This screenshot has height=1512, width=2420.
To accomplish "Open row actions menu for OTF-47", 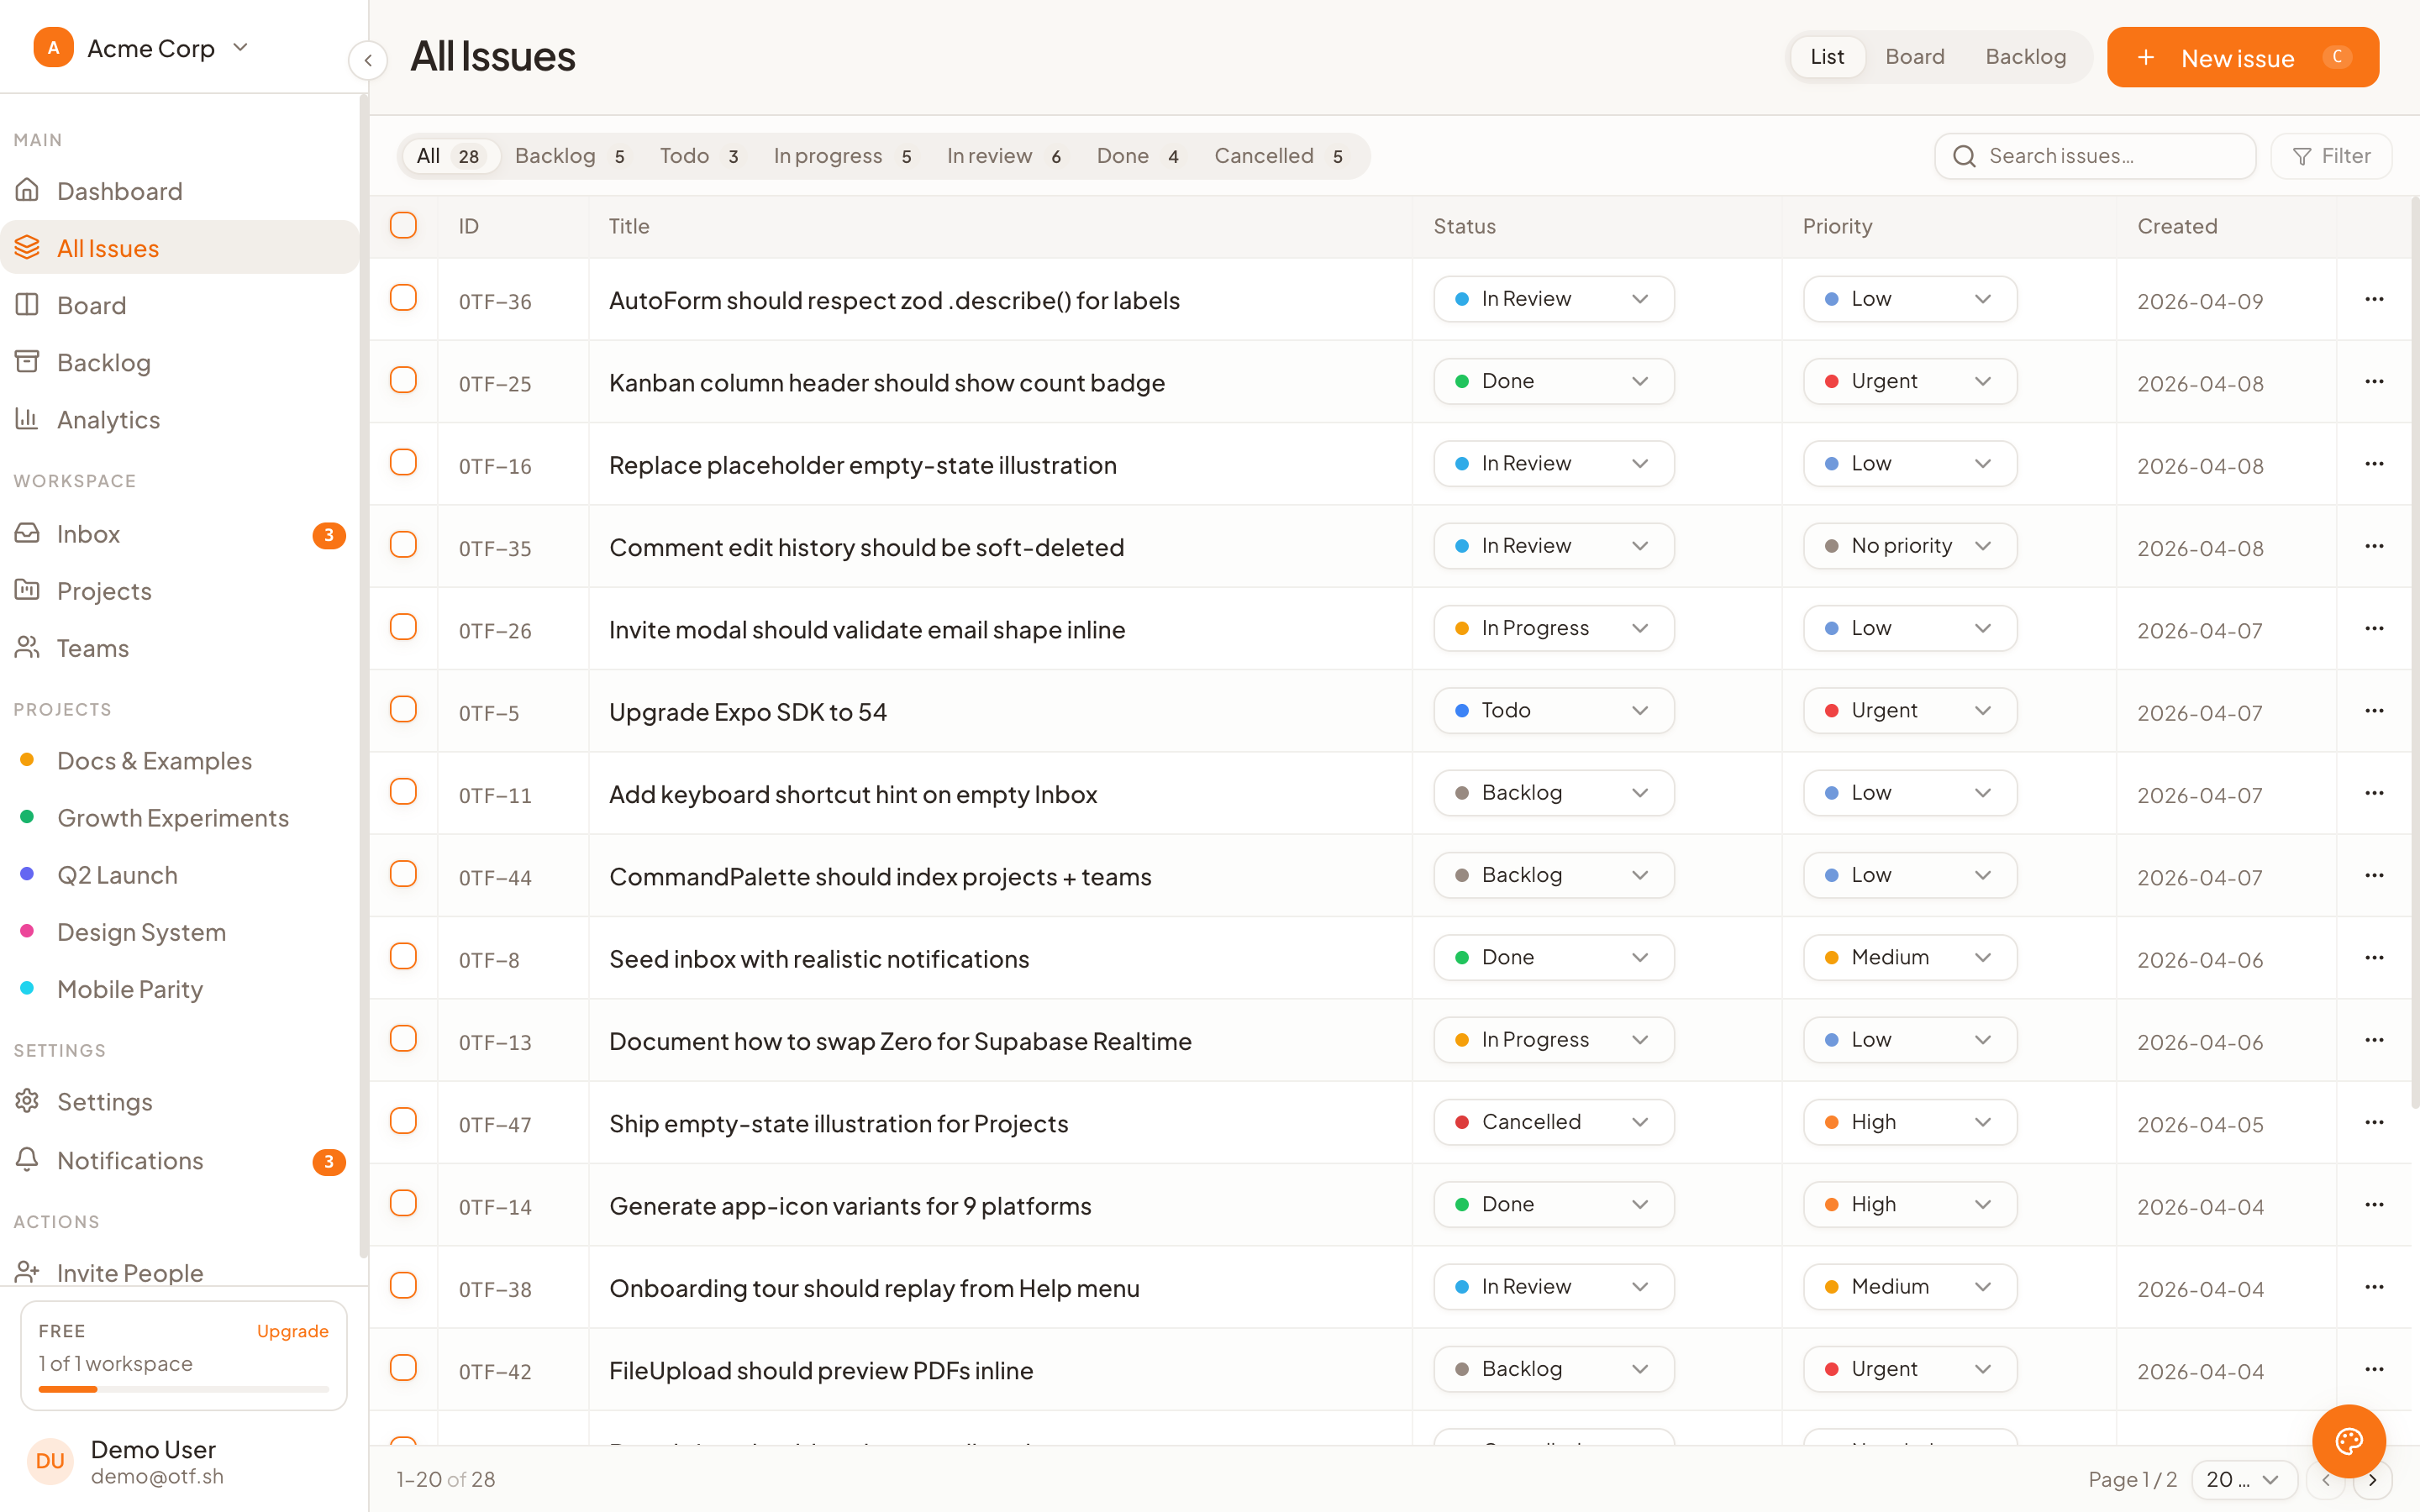I will (x=2374, y=1122).
